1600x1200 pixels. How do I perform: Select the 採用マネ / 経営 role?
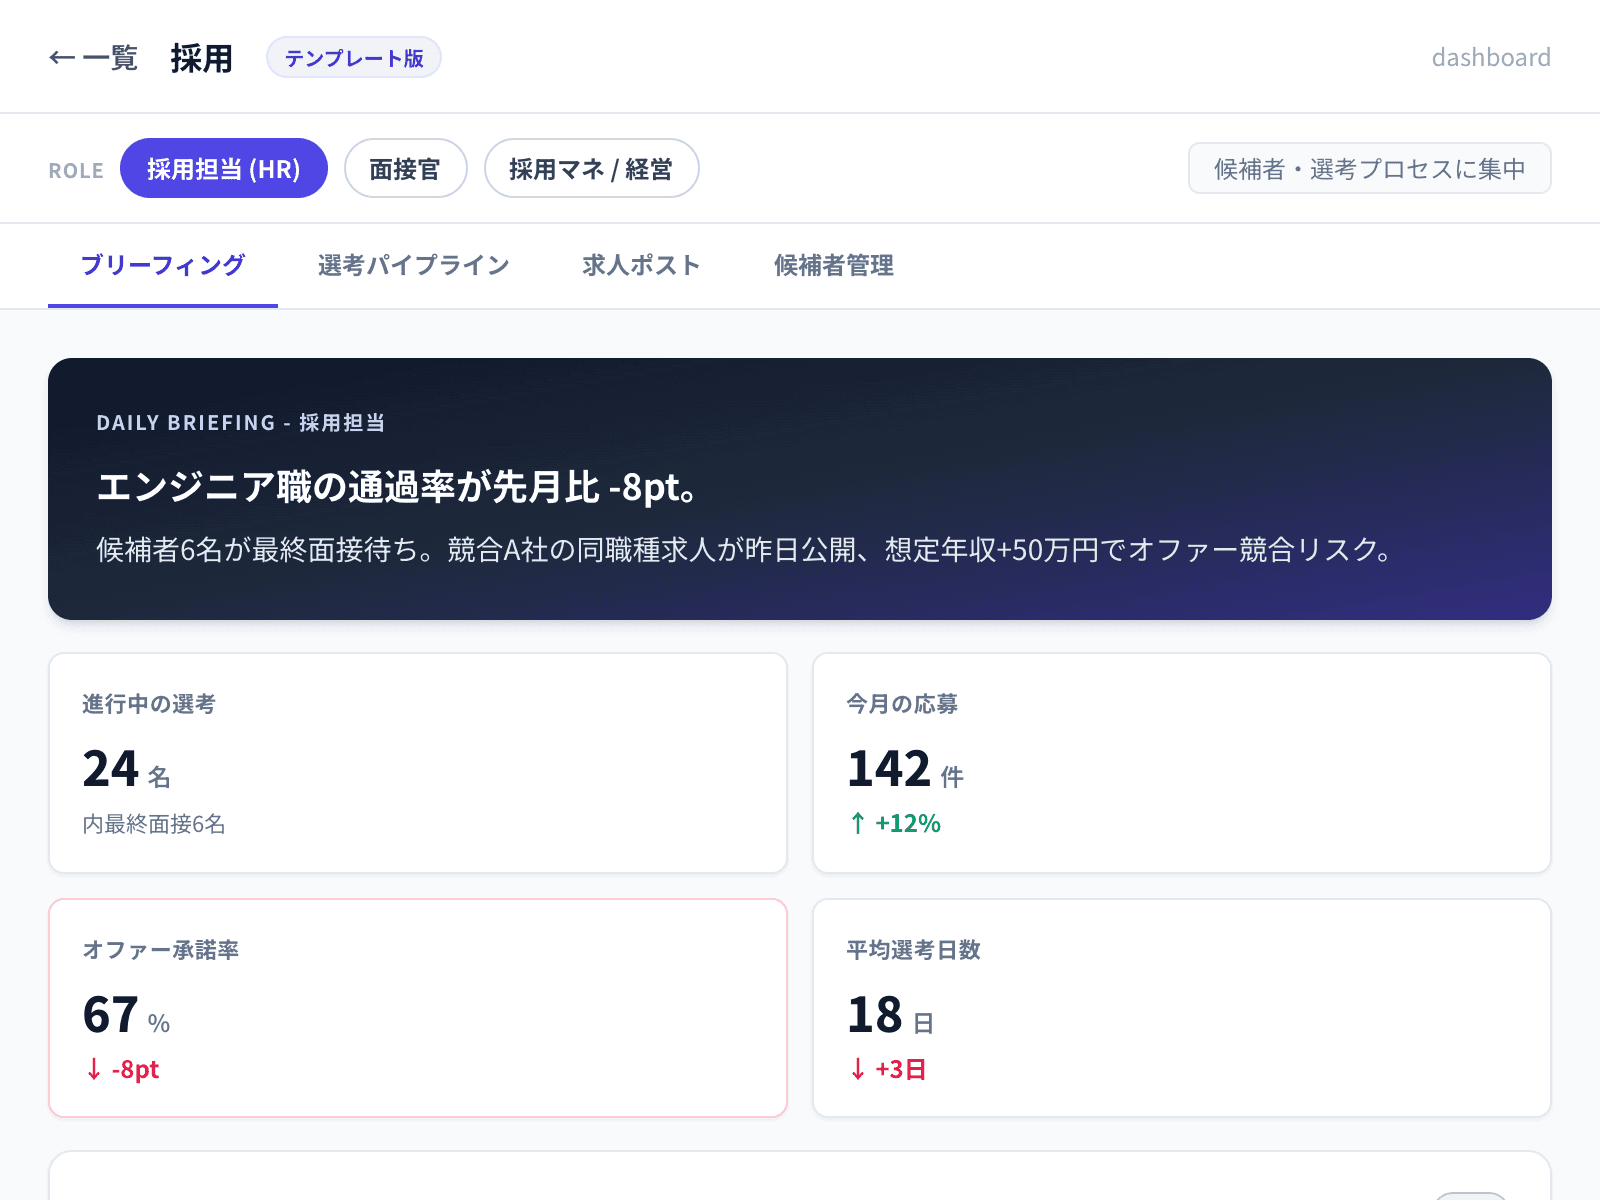pos(591,168)
